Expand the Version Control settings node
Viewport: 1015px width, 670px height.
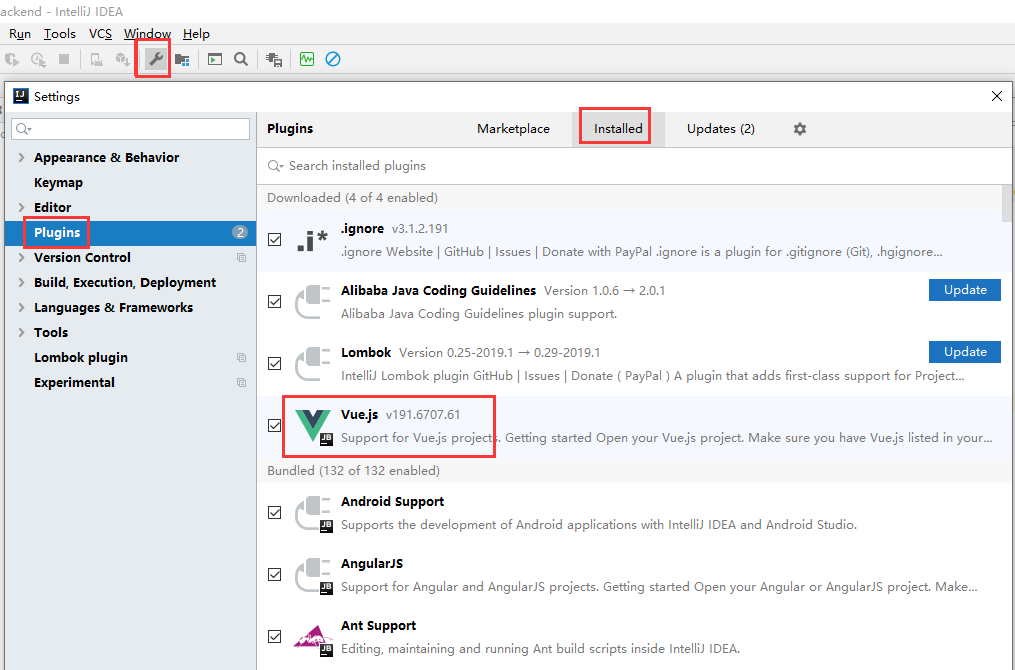click(21, 258)
